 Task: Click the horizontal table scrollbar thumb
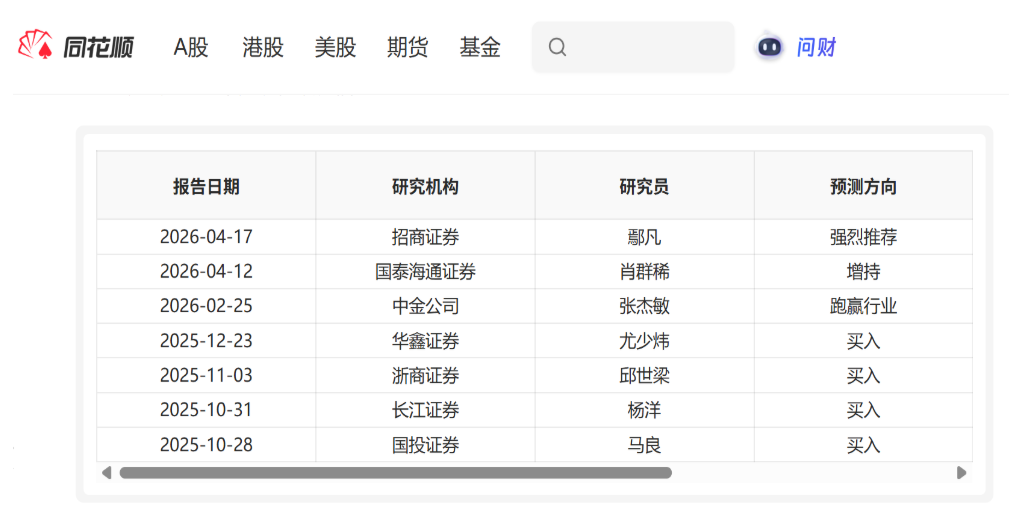(395, 473)
